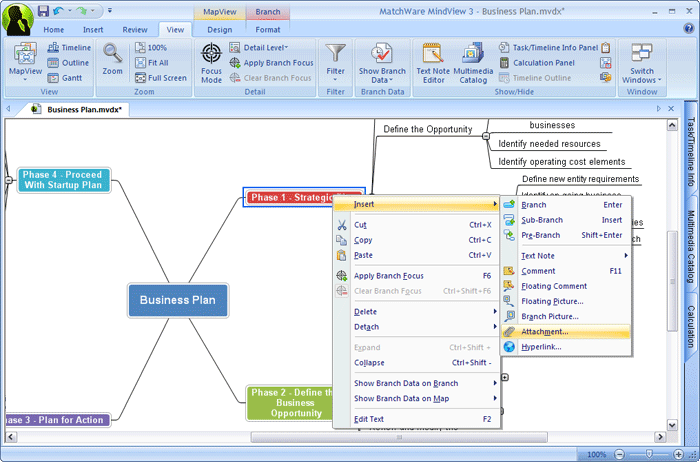700x462 pixels.
Task: Choose Collapse from the context menu
Action: tap(417, 362)
